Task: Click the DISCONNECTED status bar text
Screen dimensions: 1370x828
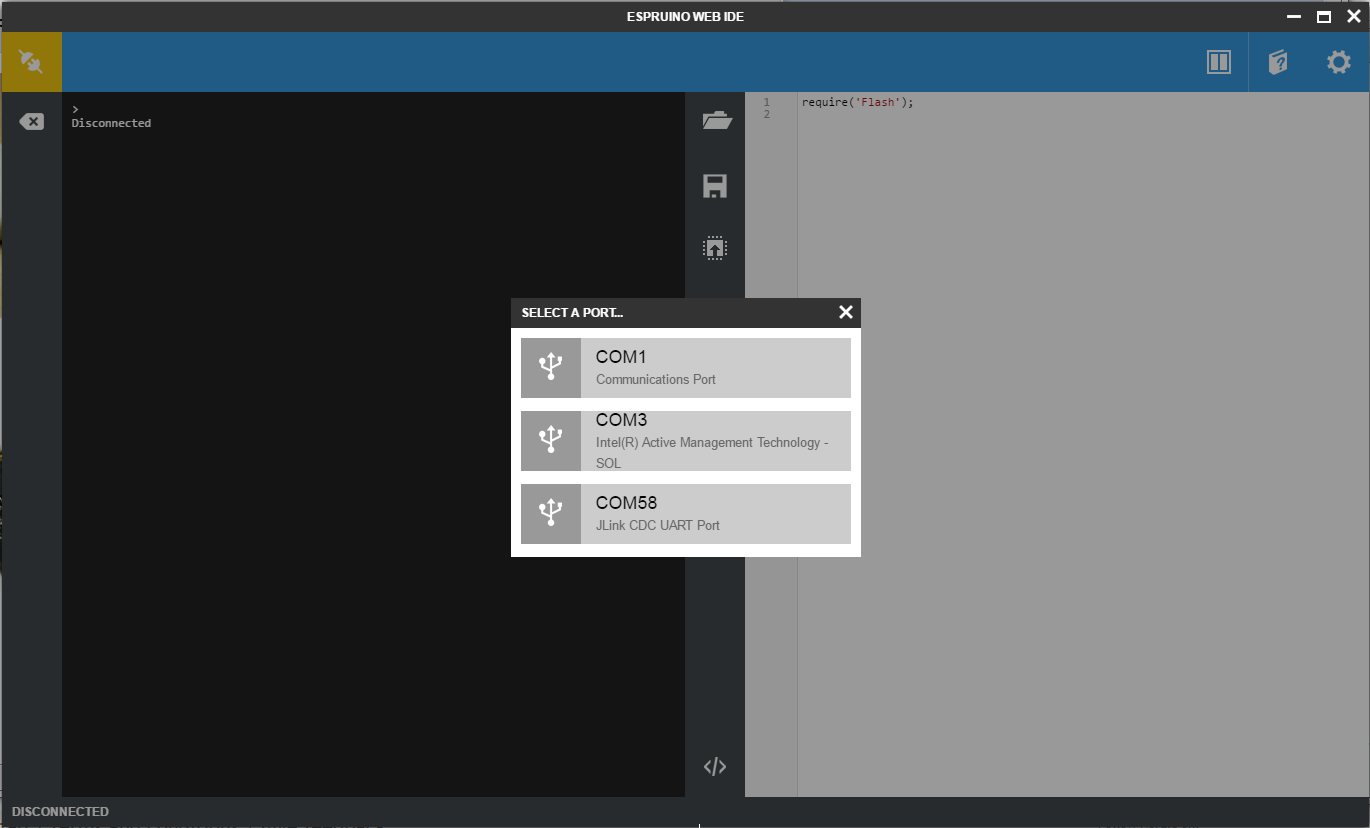Action: tap(60, 812)
